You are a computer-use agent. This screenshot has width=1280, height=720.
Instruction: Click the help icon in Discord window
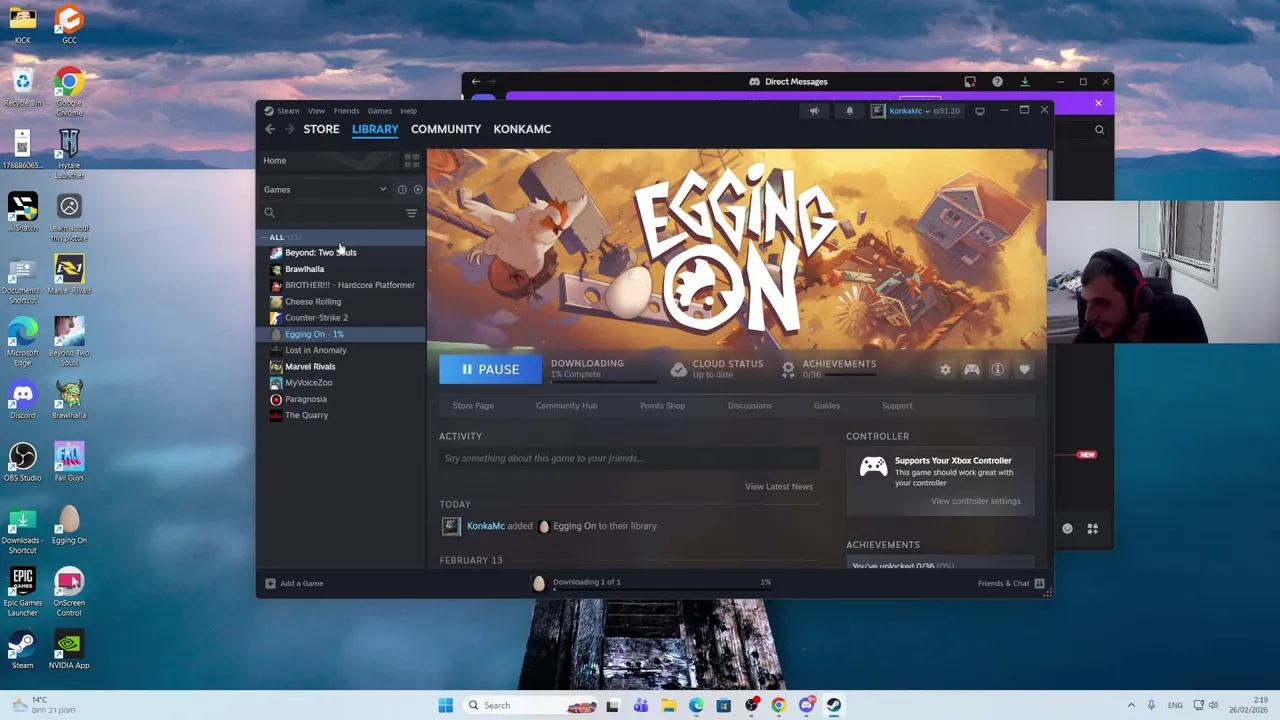click(x=997, y=82)
